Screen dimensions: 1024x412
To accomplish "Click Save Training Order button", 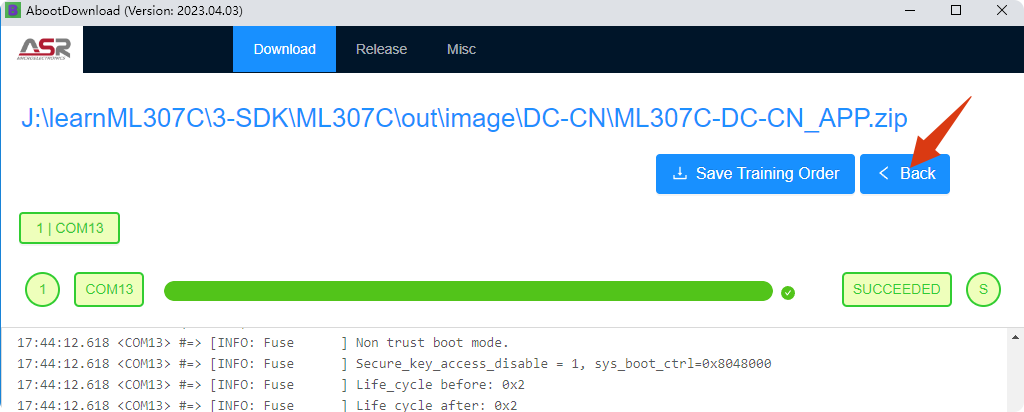I will click(755, 174).
